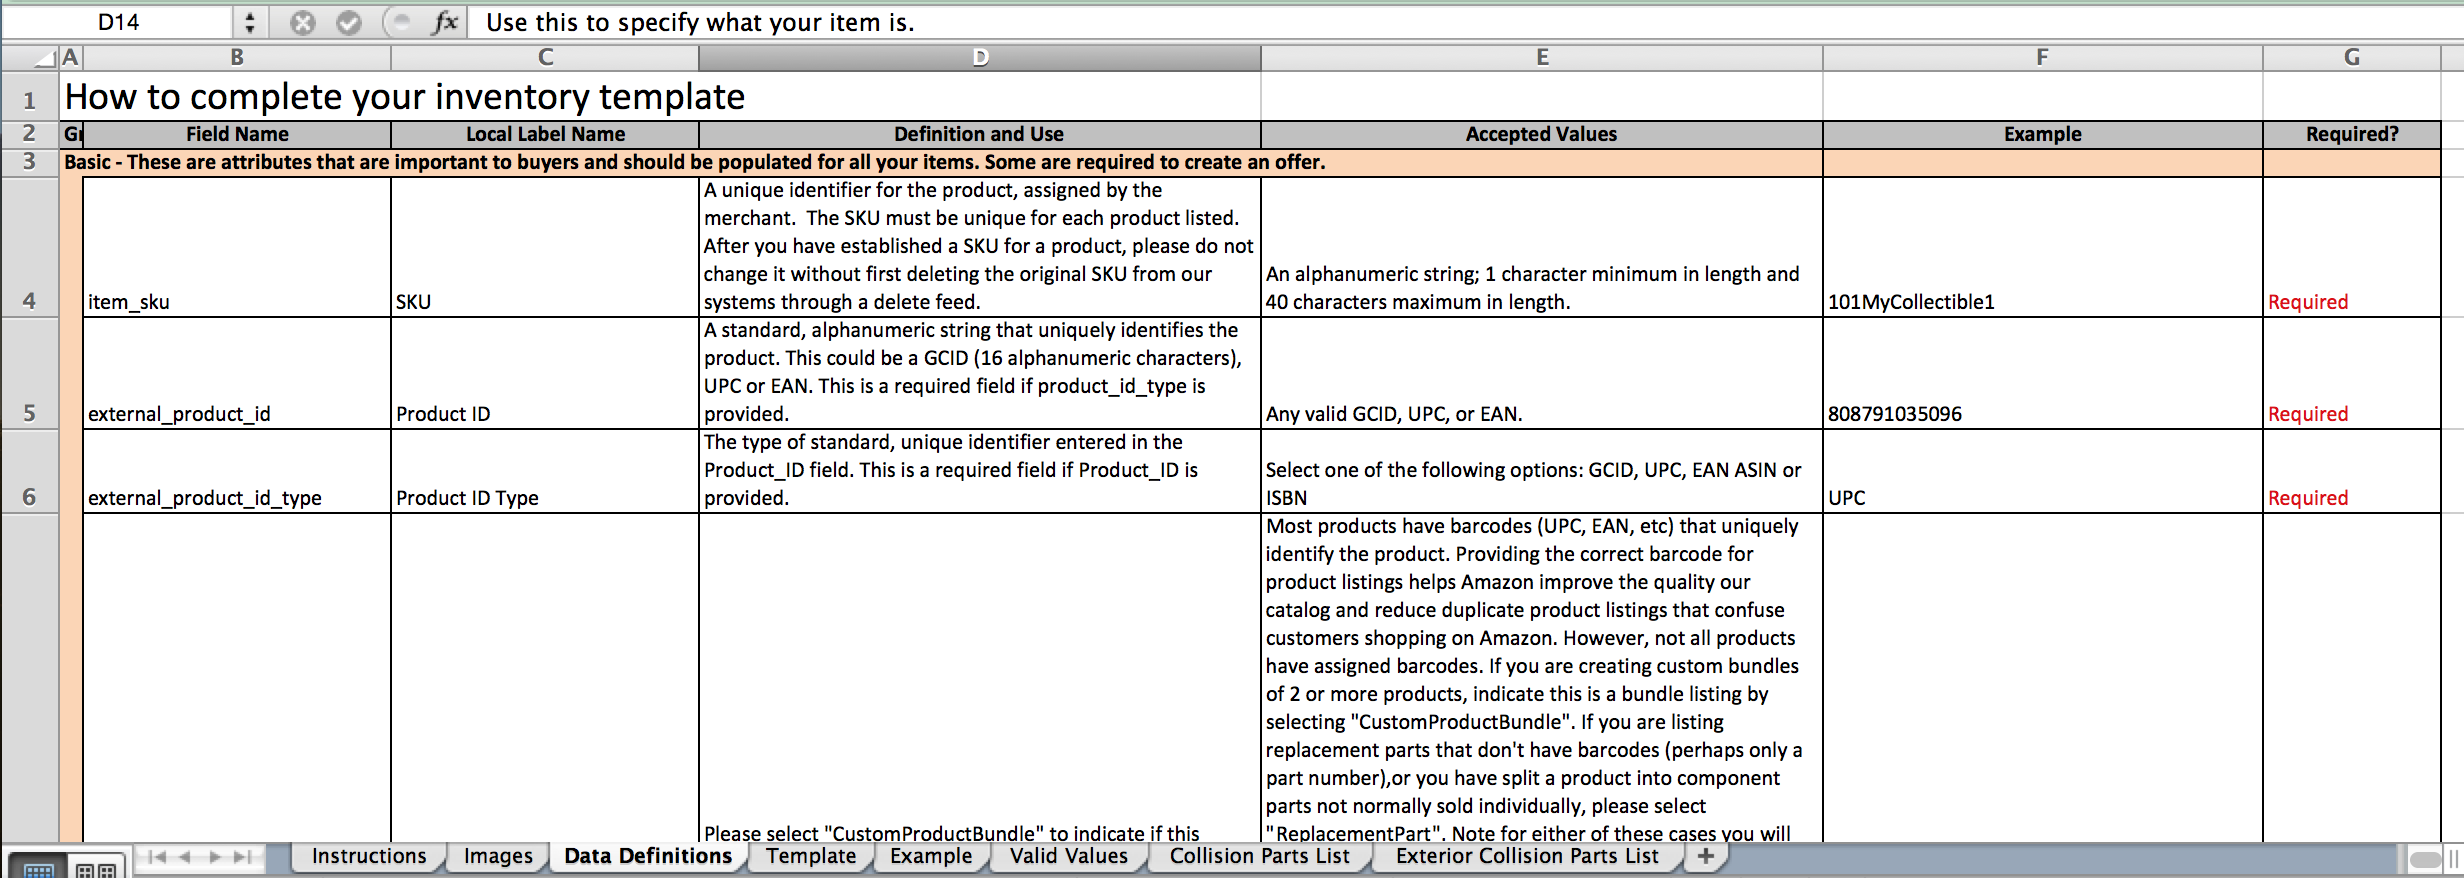
Task: Open the Valid Values sheet tab
Action: click(1069, 856)
